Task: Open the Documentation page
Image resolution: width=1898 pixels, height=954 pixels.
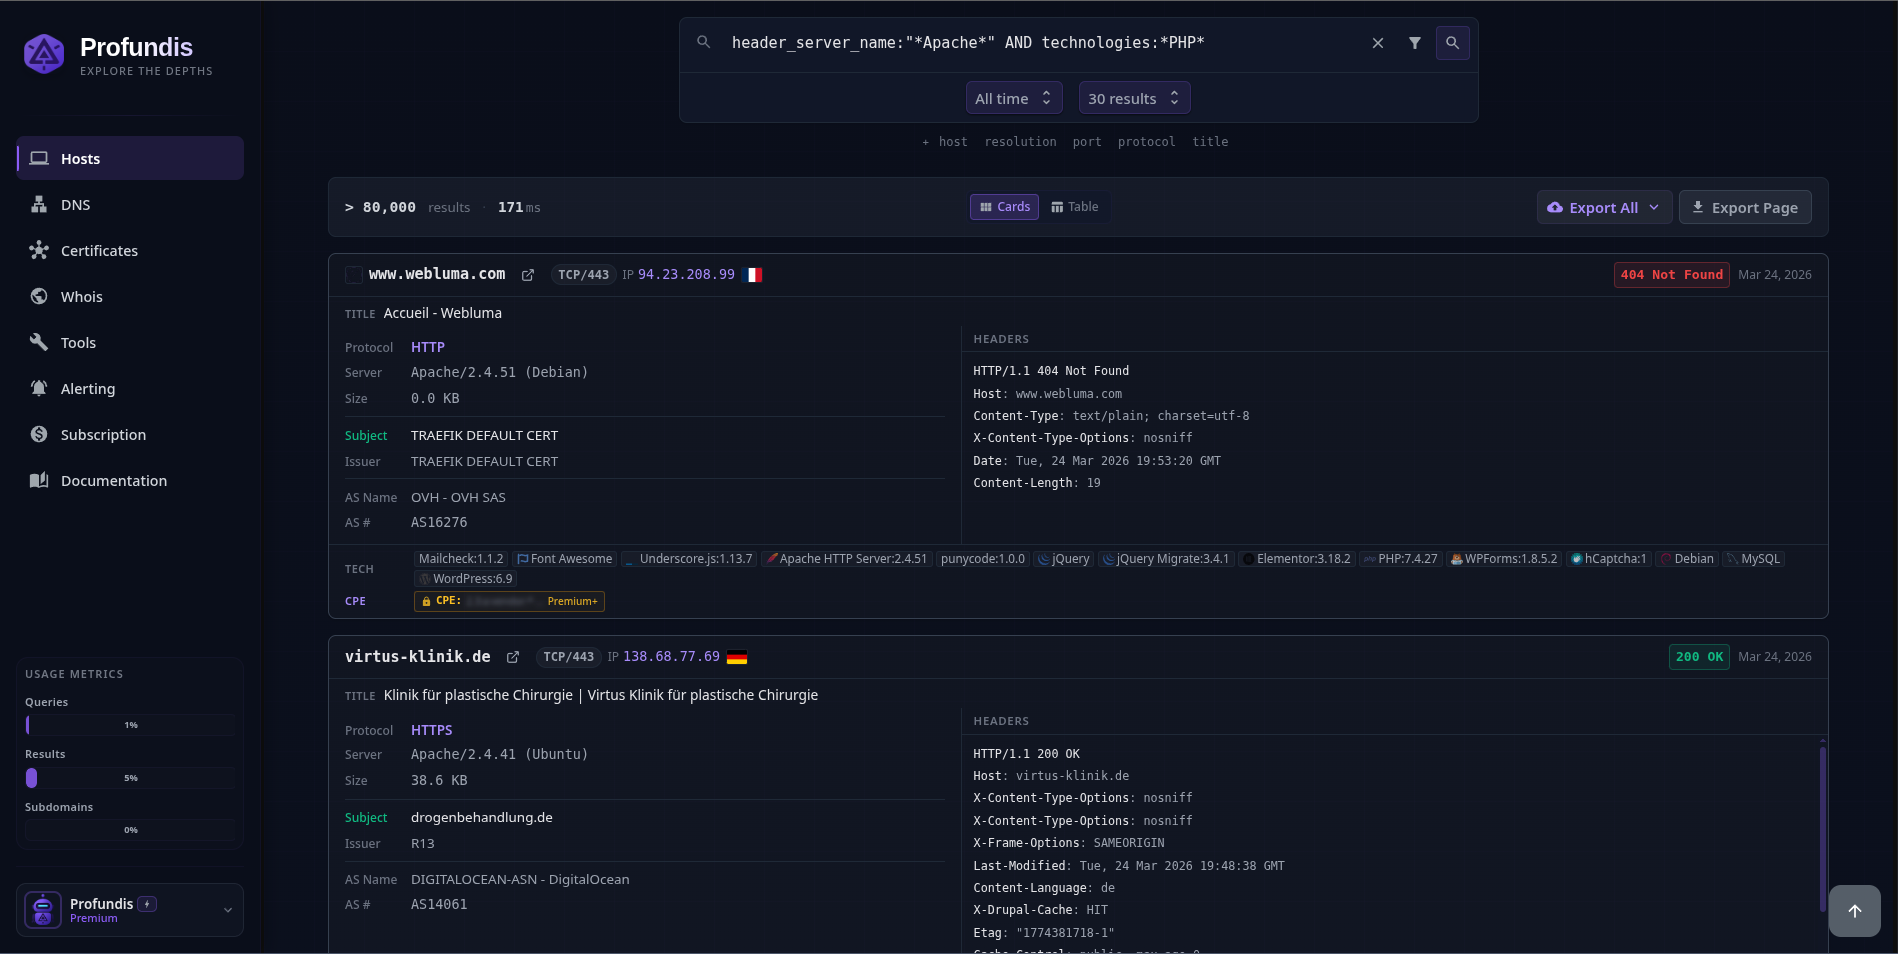Action: coord(130,480)
